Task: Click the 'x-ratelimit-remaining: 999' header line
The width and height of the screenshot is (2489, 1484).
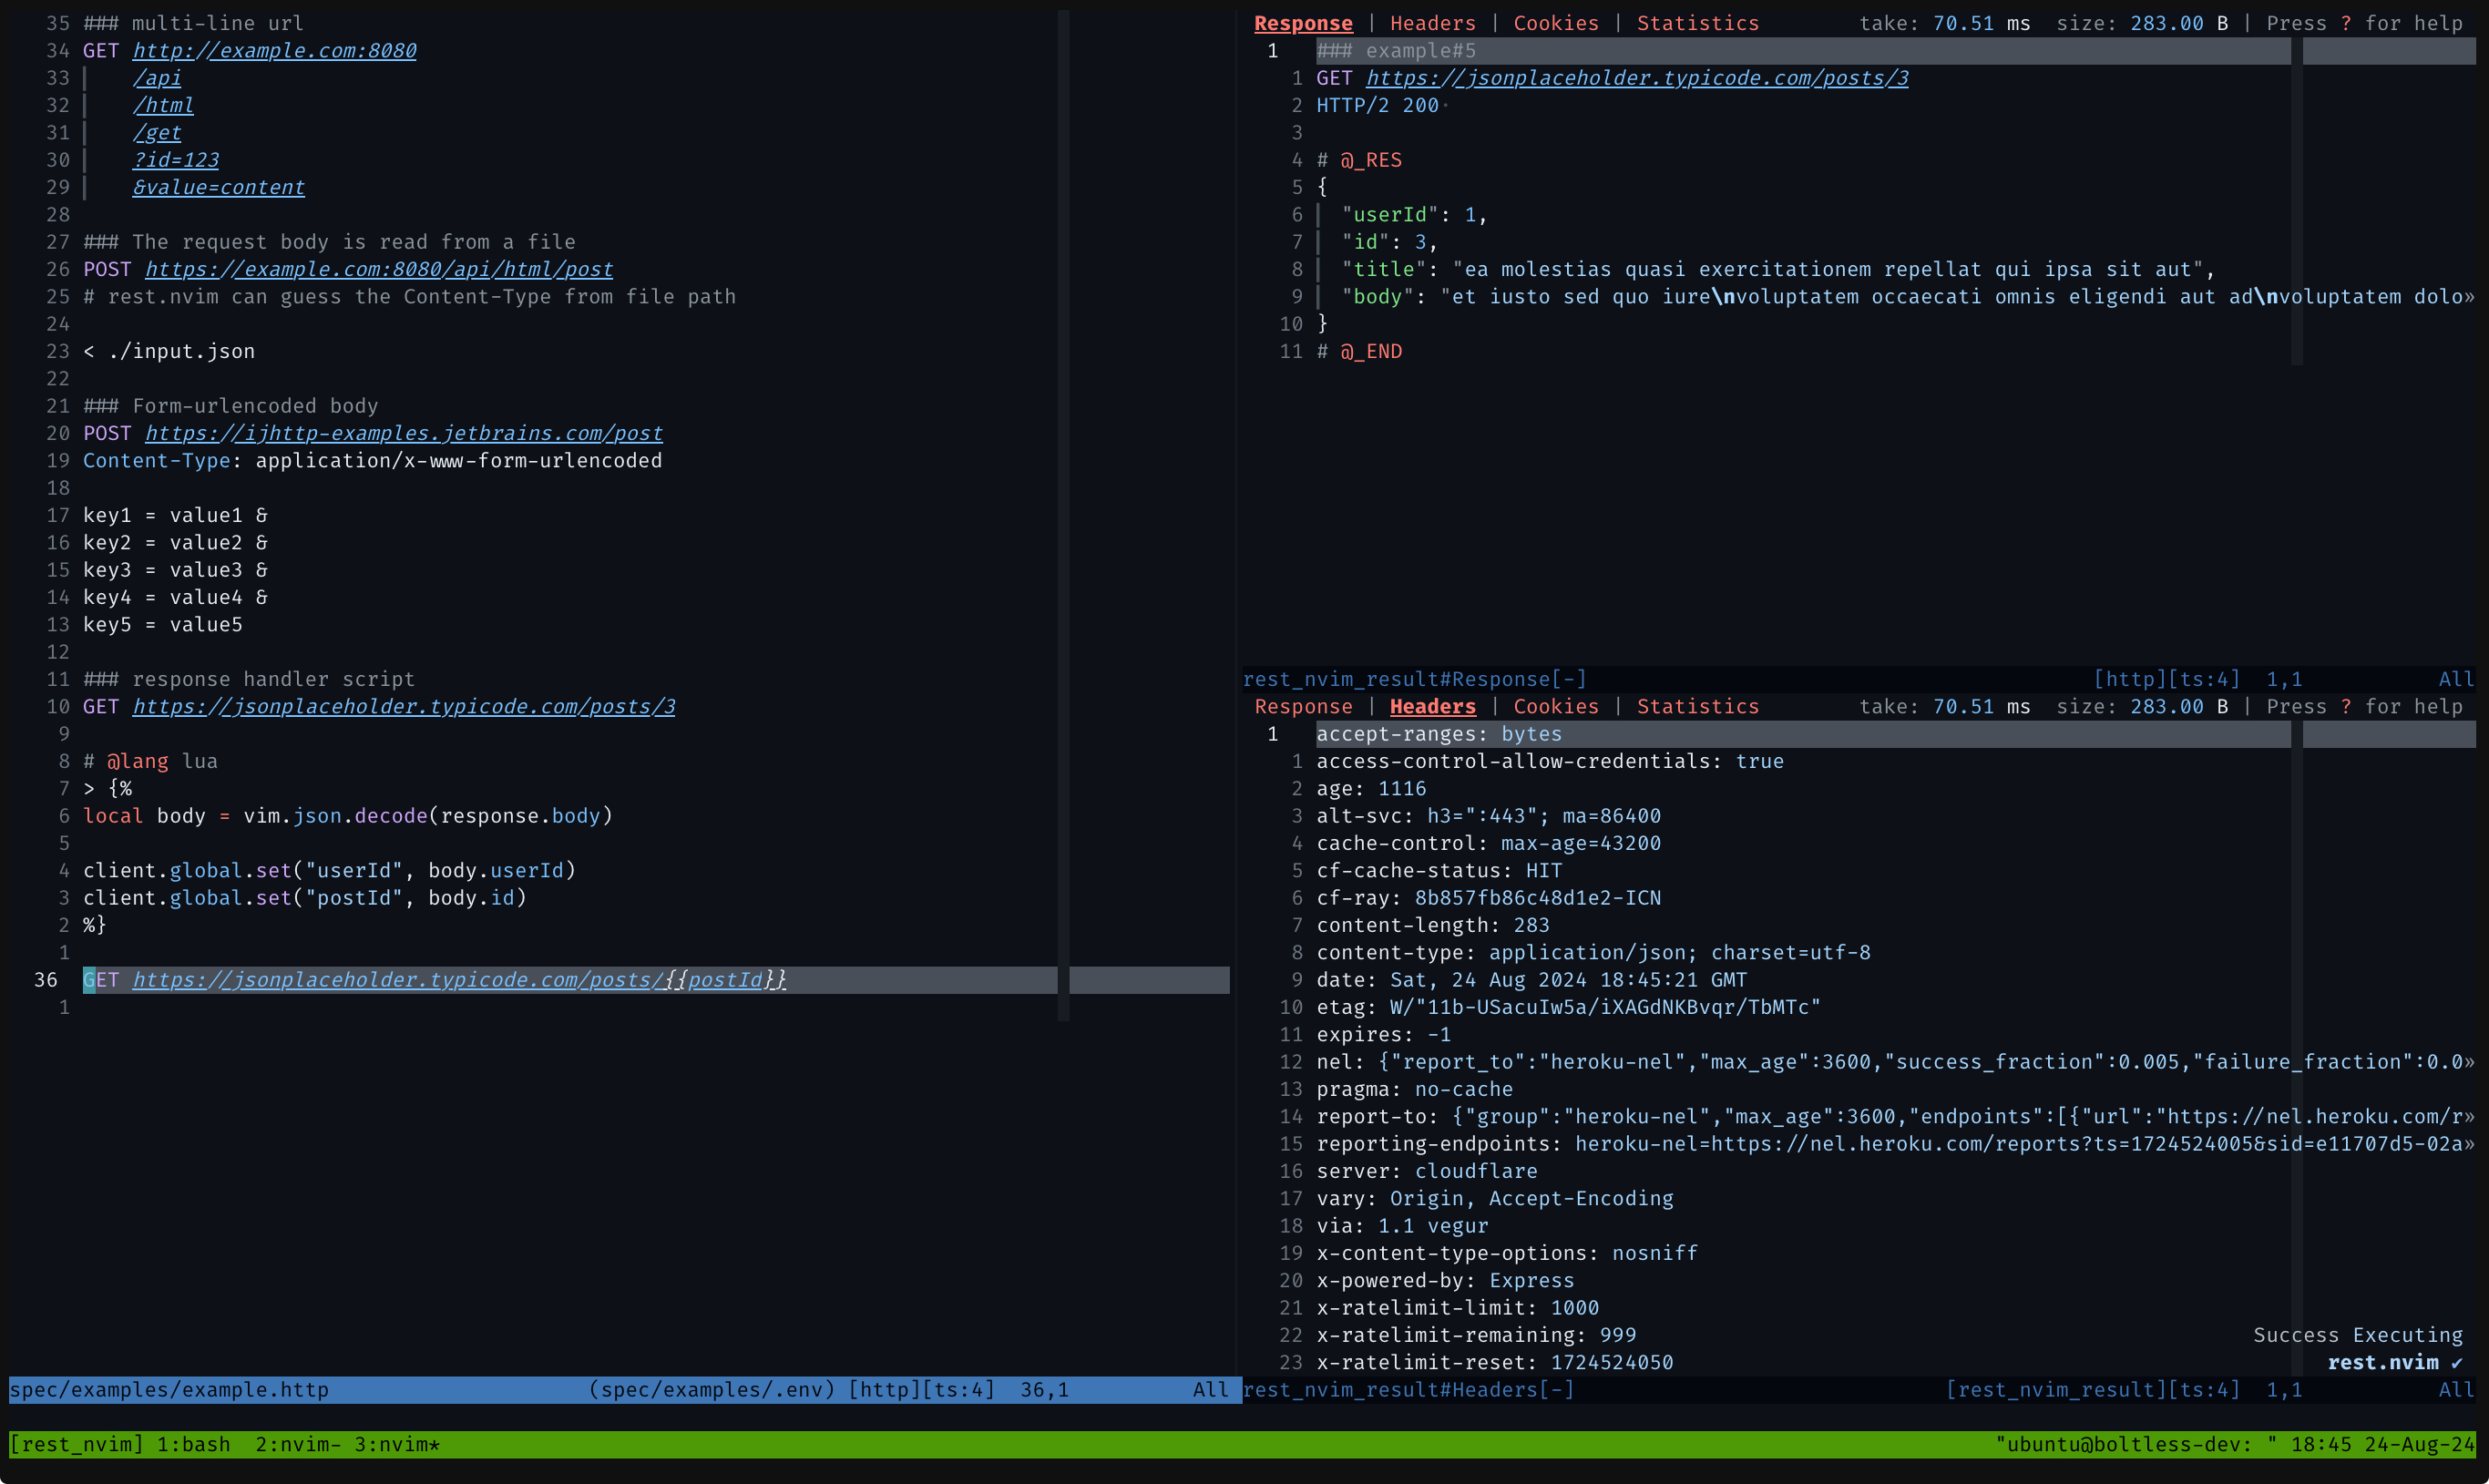Action: [1476, 1335]
